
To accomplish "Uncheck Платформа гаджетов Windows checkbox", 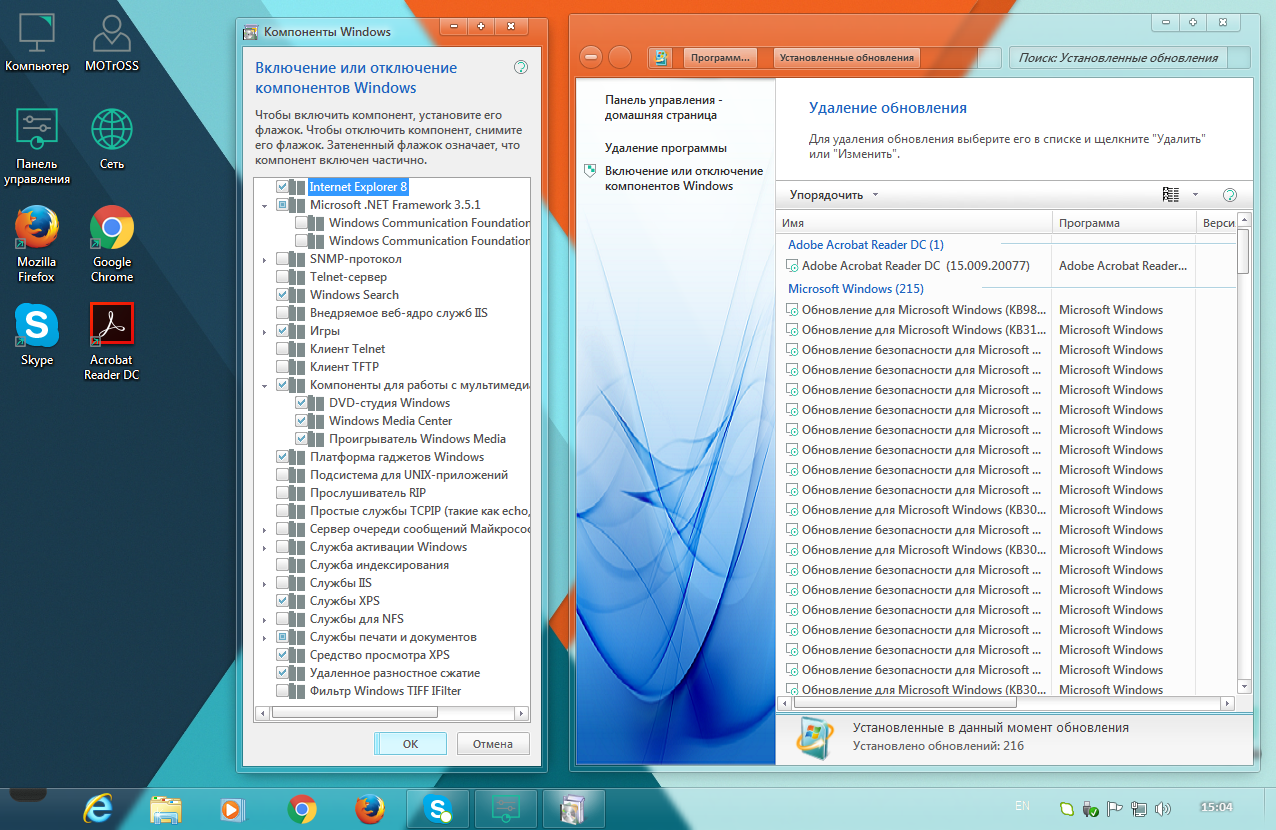I will [282, 457].
